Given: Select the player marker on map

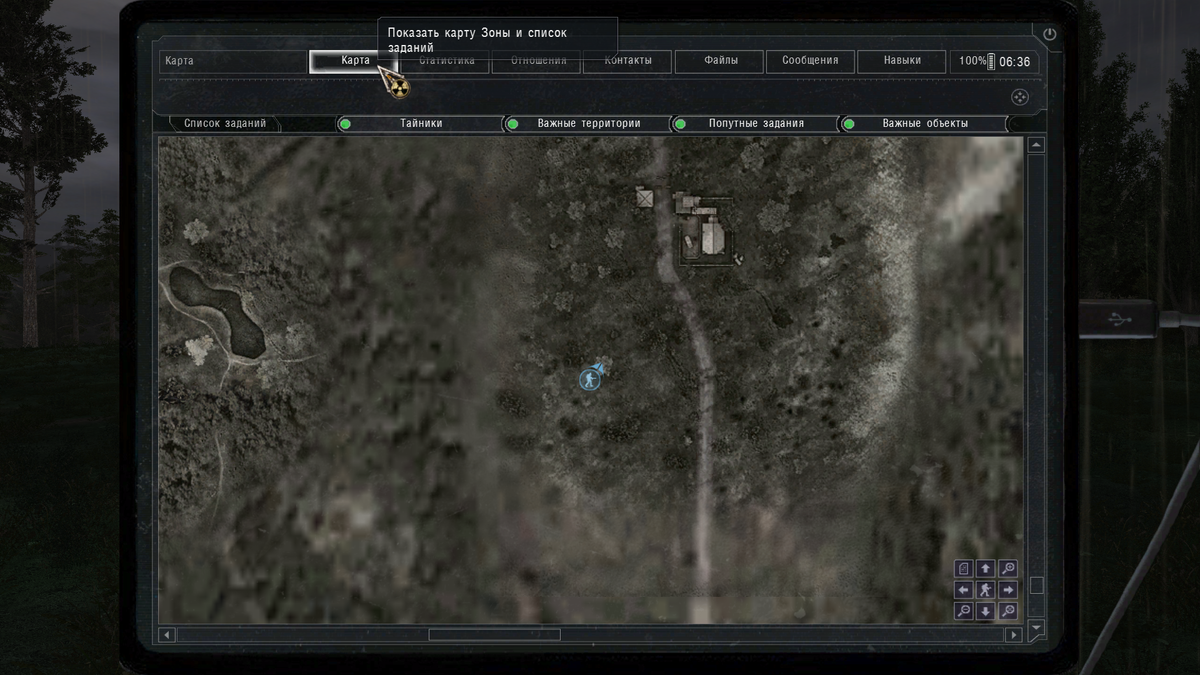Looking at the screenshot, I should coord(590,379).
